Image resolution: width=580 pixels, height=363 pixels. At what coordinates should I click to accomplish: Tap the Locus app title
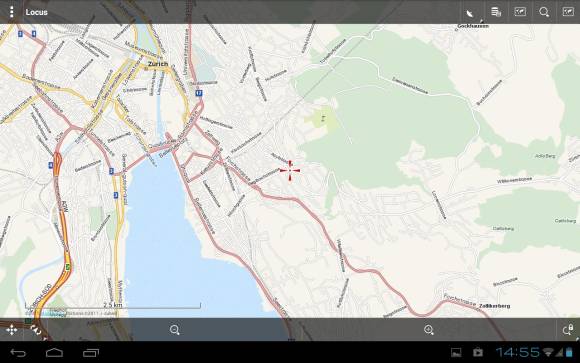coord(36,12)
